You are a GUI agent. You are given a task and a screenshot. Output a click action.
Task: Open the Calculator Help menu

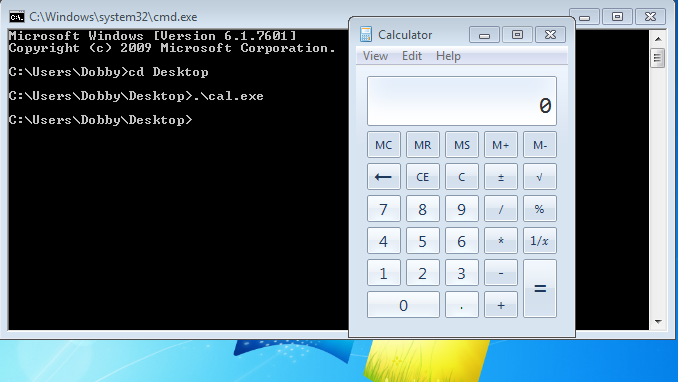[448, 56]
